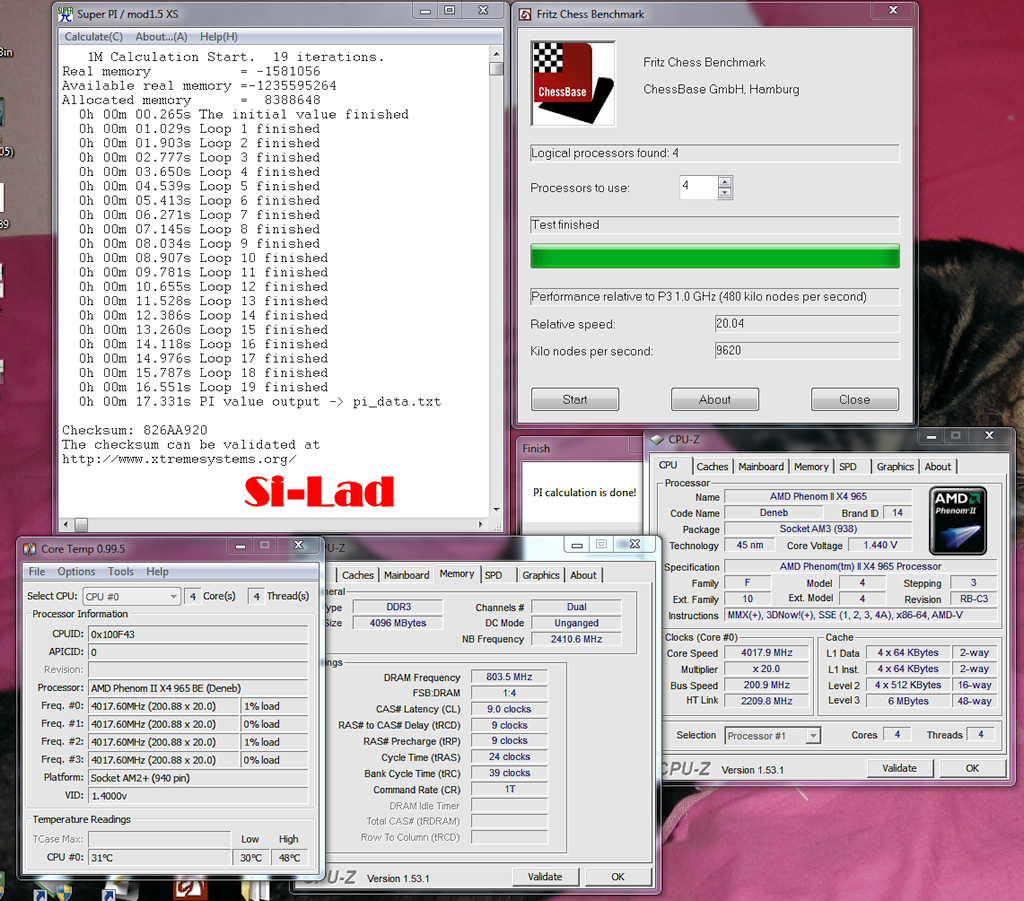Switch to SPD tab in CPU-Z CPU window
Viewport: 1024px width, 901px height.
848,466
